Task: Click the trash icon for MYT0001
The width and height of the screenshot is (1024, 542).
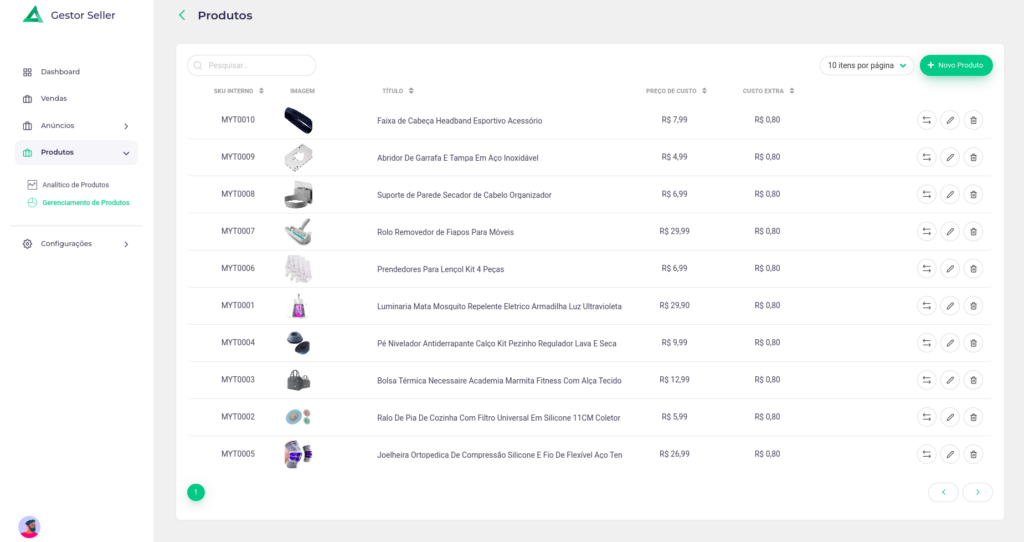Action: click(973, 305)
